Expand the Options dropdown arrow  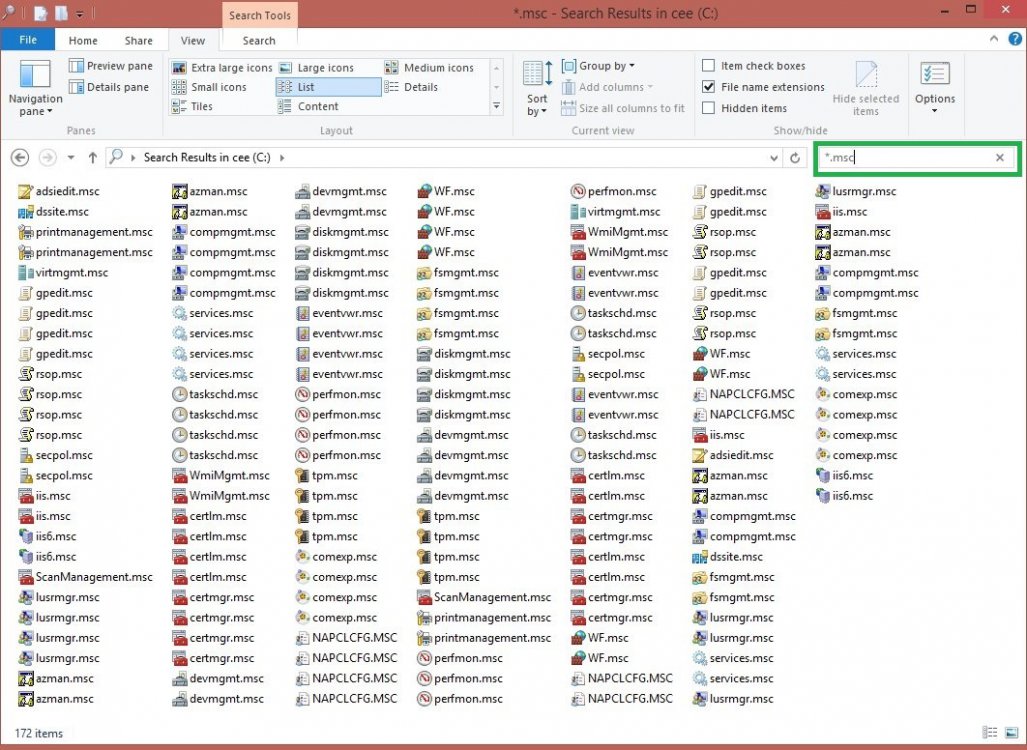(x=935, y=111)
